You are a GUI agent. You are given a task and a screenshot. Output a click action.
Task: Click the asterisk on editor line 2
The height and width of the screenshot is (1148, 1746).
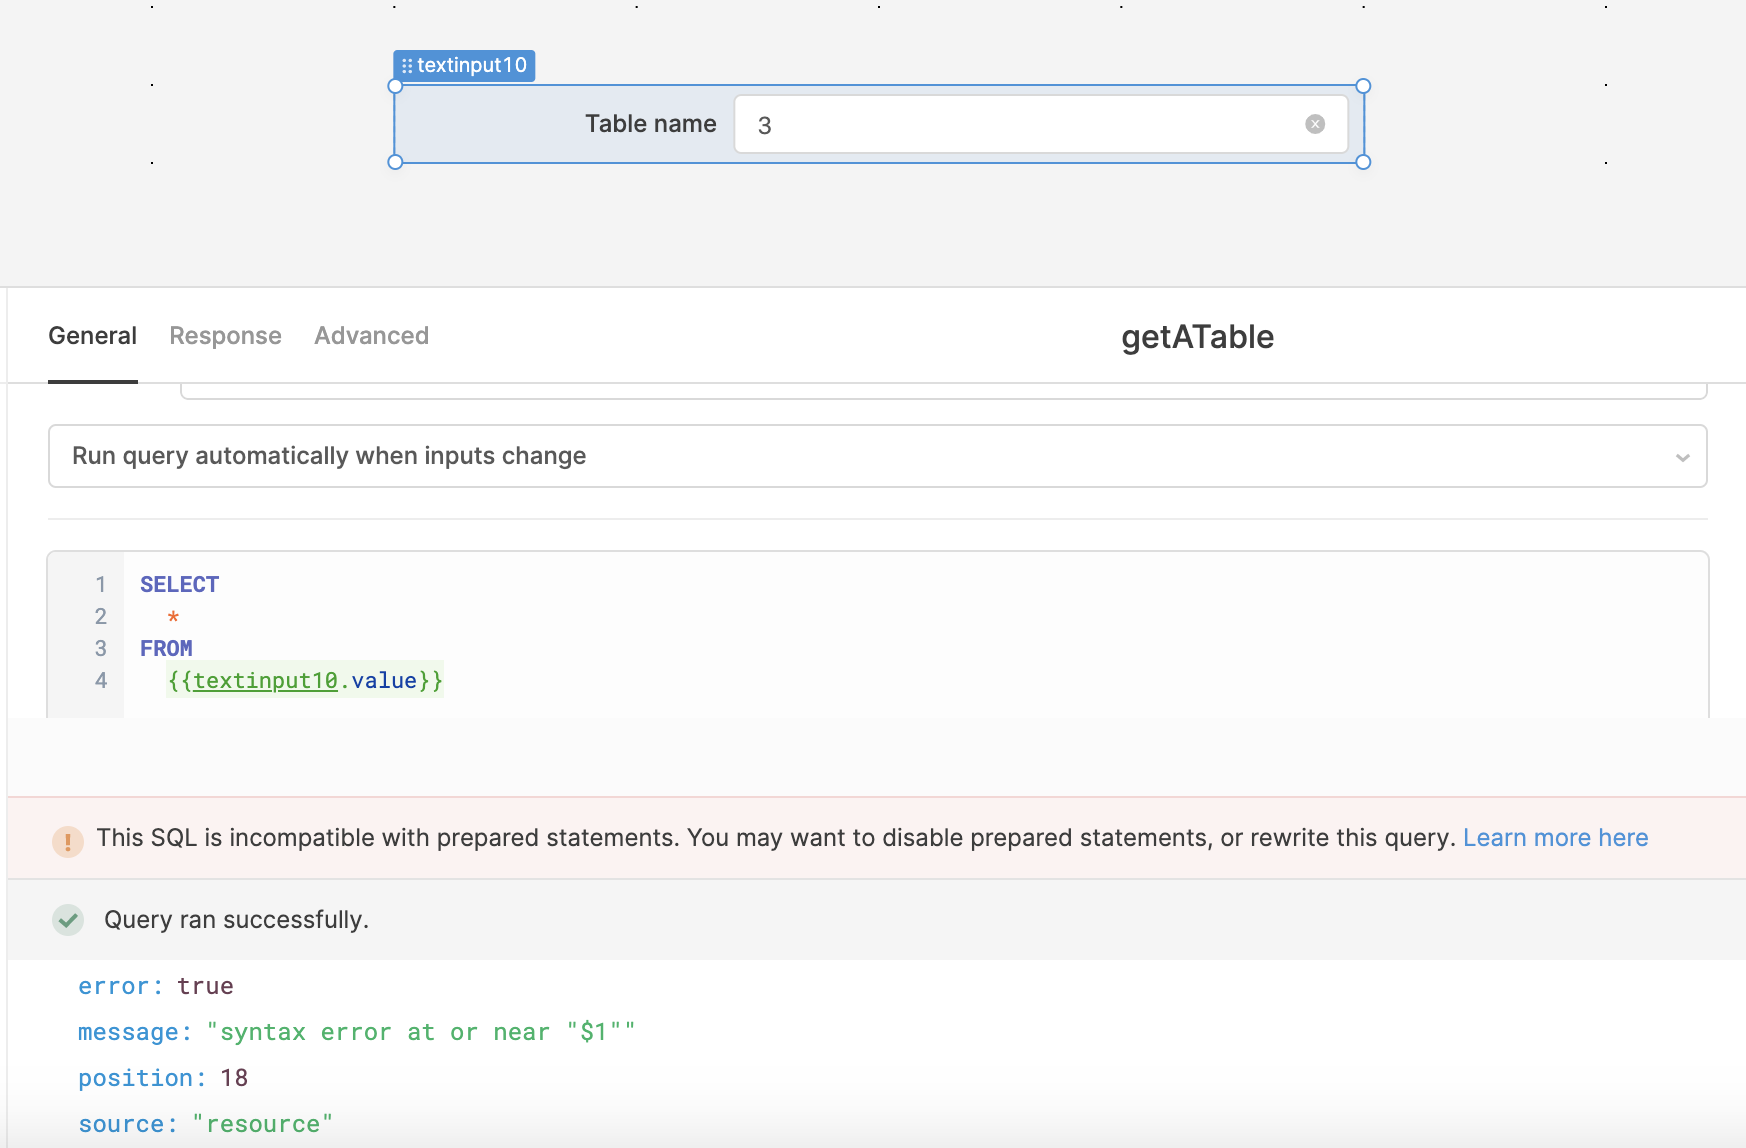coord(173,617)
